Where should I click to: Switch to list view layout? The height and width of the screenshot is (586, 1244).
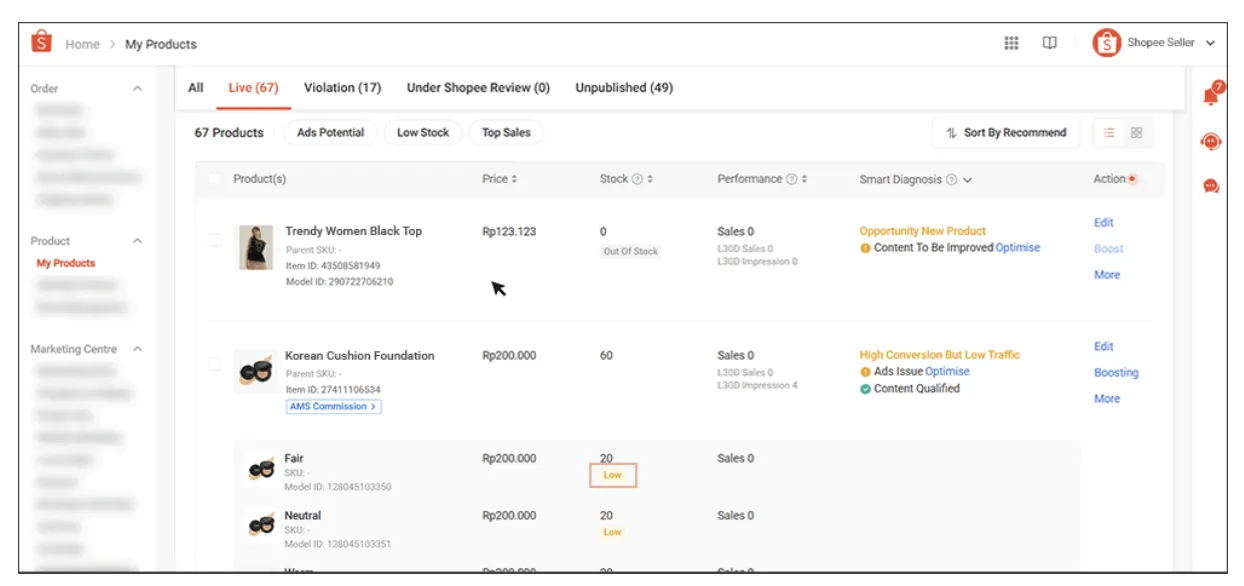click(1109, 133)
